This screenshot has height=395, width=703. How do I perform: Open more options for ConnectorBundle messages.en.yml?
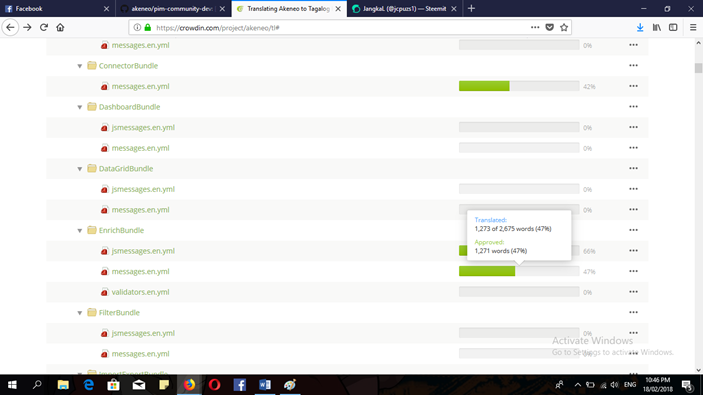coord(633,86)
